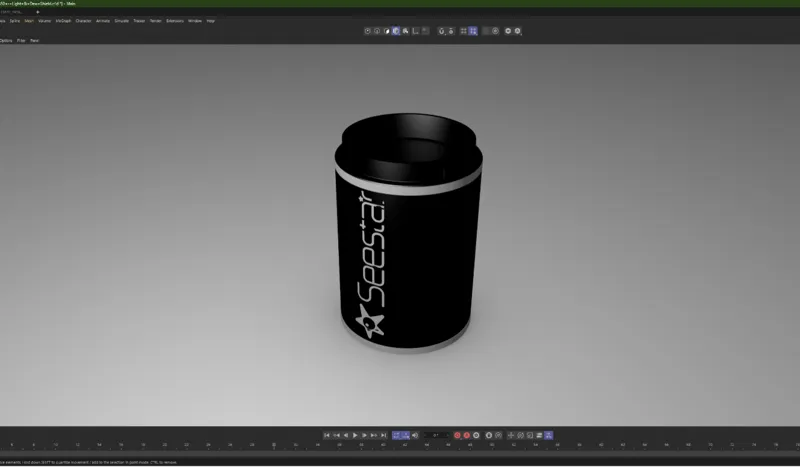
Task: Click the icon right of the snap magnet
Action: click(451, 31)
